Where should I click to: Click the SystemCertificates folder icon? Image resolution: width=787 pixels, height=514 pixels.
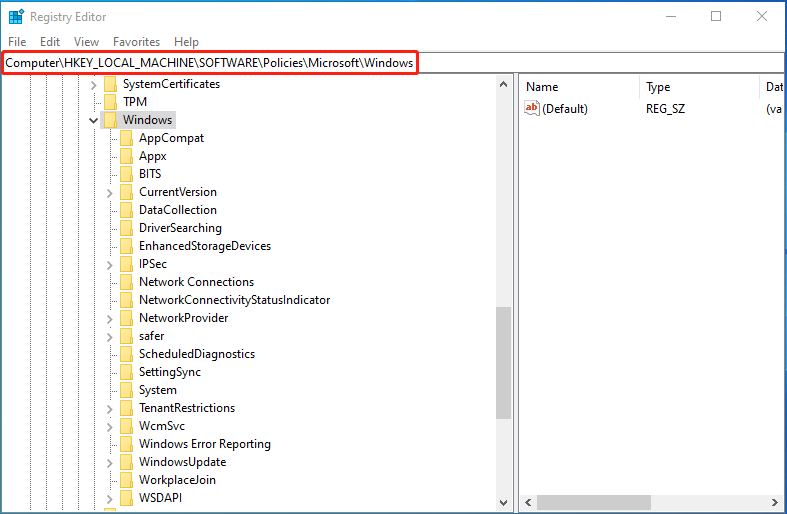[x=110, y=84]
